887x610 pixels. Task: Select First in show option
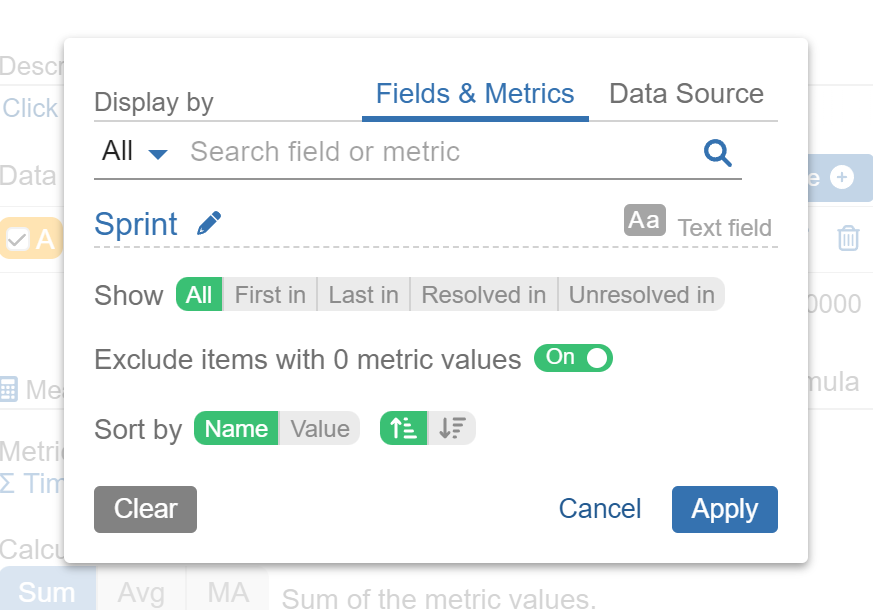click(x=269, y=294)
